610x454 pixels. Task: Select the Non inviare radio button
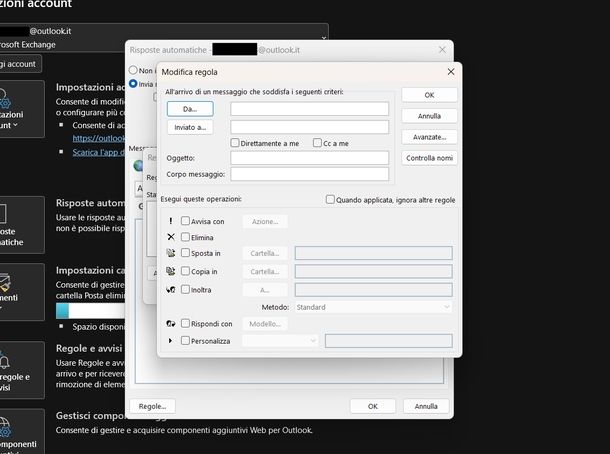[133, 70]
